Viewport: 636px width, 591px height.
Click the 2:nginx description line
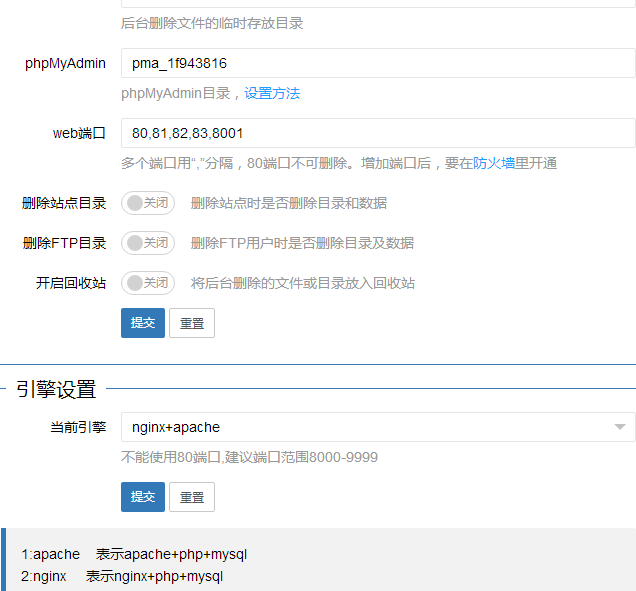[x=122, y=576]
